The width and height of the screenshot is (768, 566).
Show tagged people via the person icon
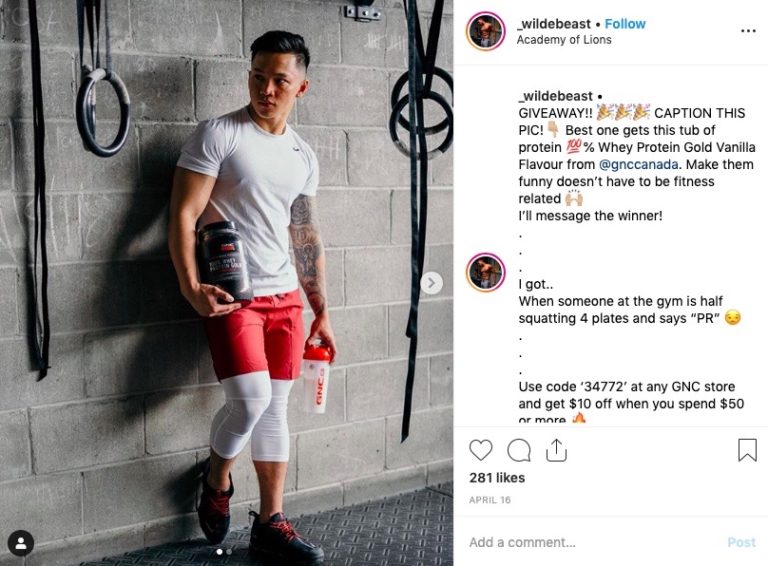tap(21, 543)
